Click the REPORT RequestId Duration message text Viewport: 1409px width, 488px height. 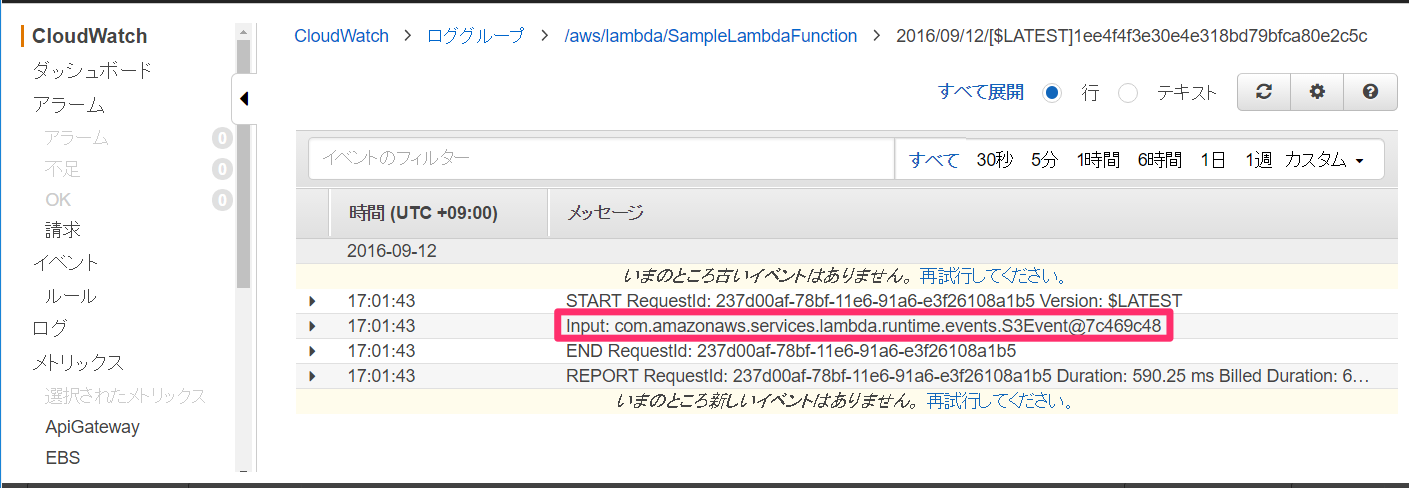tap(967, 376)
